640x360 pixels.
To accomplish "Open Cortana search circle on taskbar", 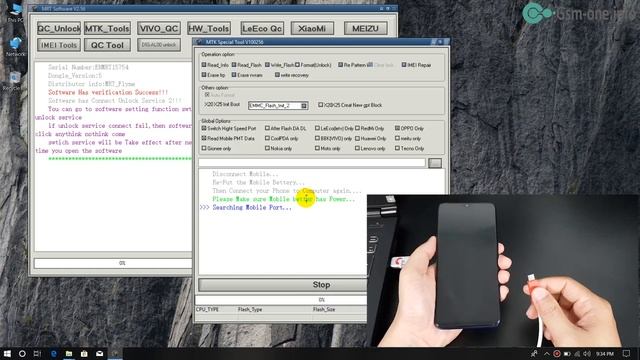I will pyautogui.click(x=22, y=353).
